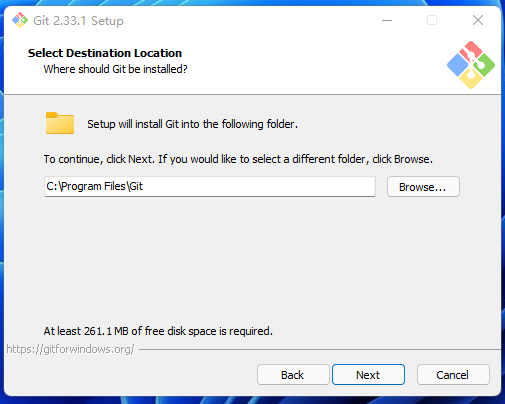
Task: Click the Git 2.33.1 Setup title text
Action: [x=78, y=21]
